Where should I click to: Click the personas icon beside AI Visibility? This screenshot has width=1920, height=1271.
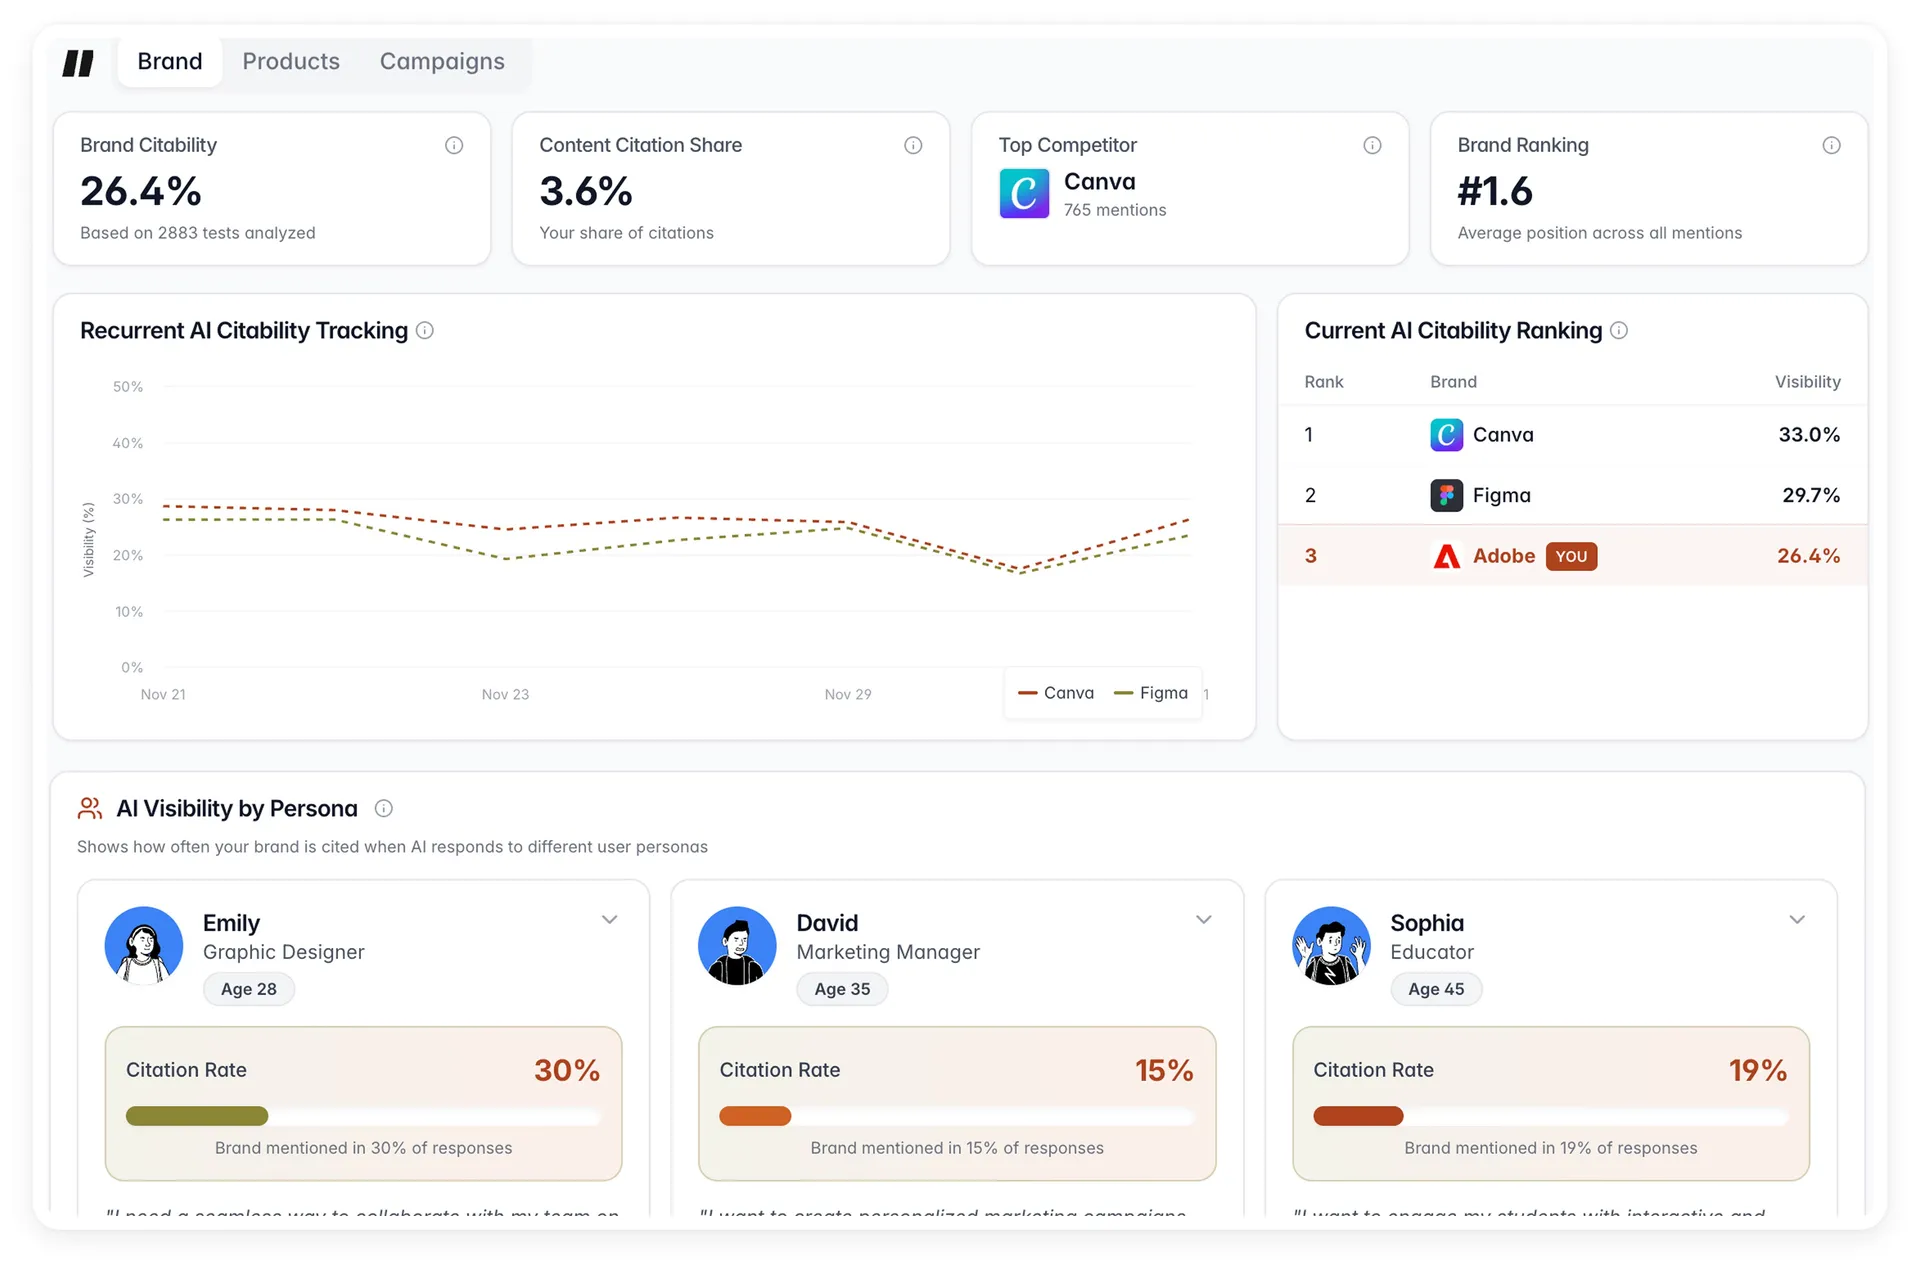90,808
